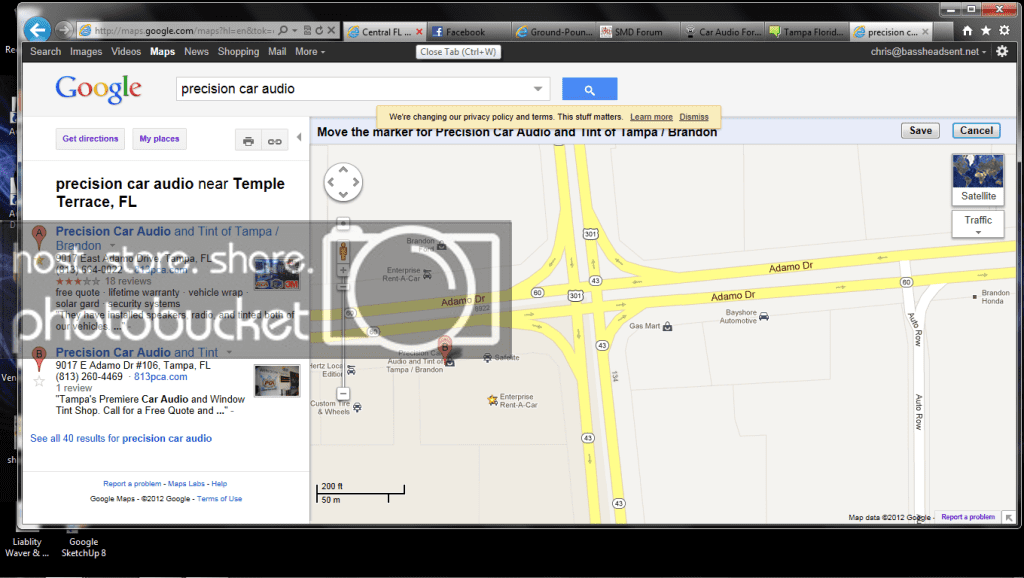Screen dimensions: 1024x578
Task: Click Report a problem on map corner
Action: [968, 517]
